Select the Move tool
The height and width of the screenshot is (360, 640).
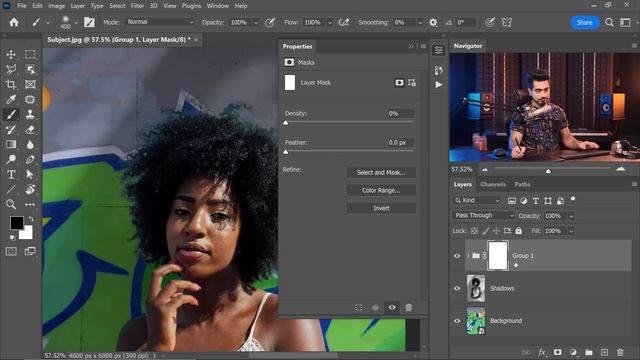11,54
